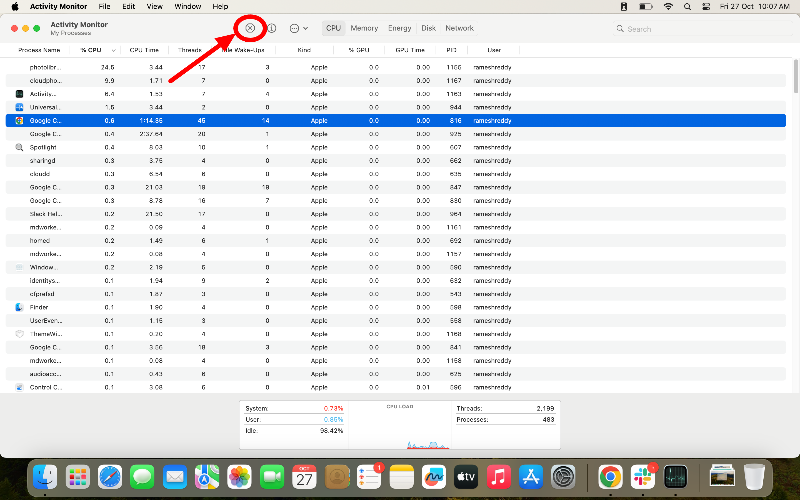Select the photolibr... process row

click(x=395, y=67)
